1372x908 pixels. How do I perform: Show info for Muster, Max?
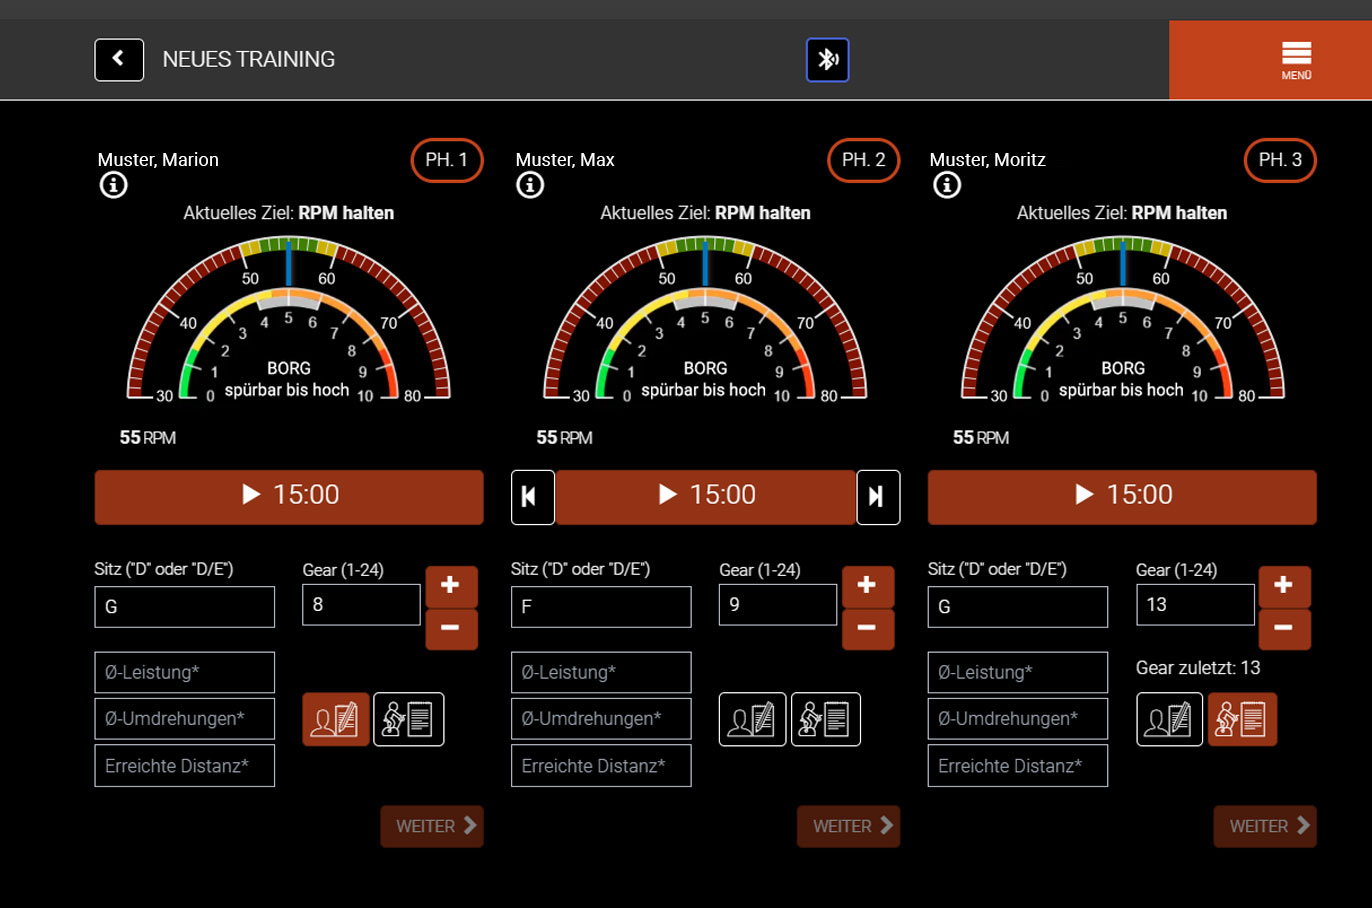pyautogui.click(x=530, y=185)
